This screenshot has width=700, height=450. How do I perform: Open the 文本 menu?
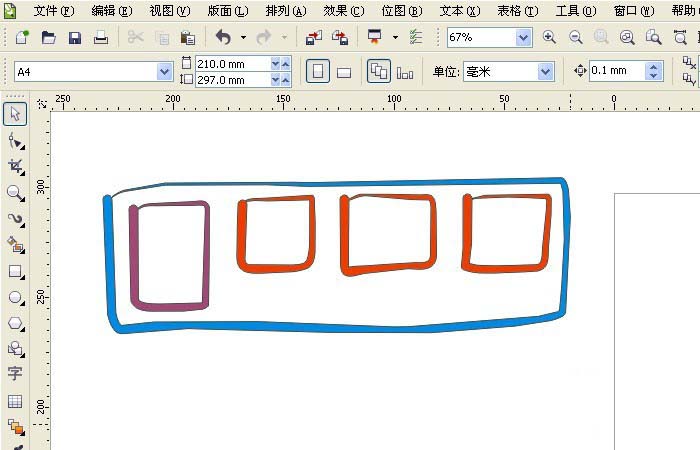459,11
